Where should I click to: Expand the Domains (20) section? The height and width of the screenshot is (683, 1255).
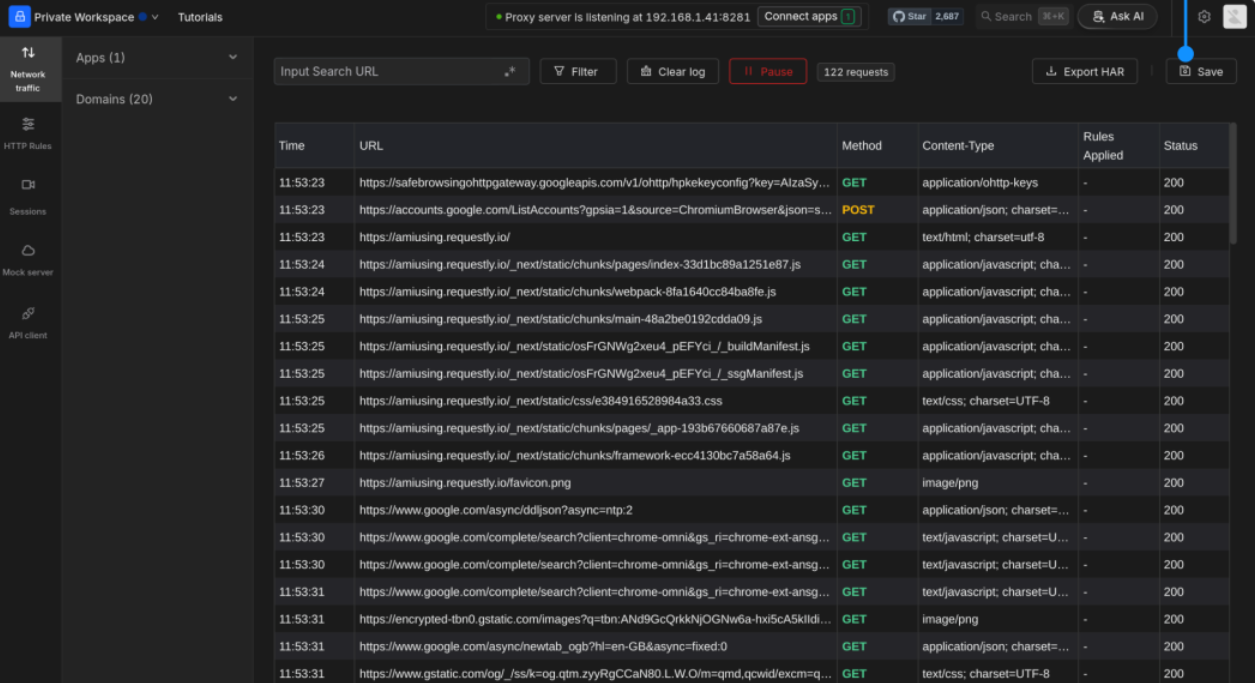click(157, 99)
